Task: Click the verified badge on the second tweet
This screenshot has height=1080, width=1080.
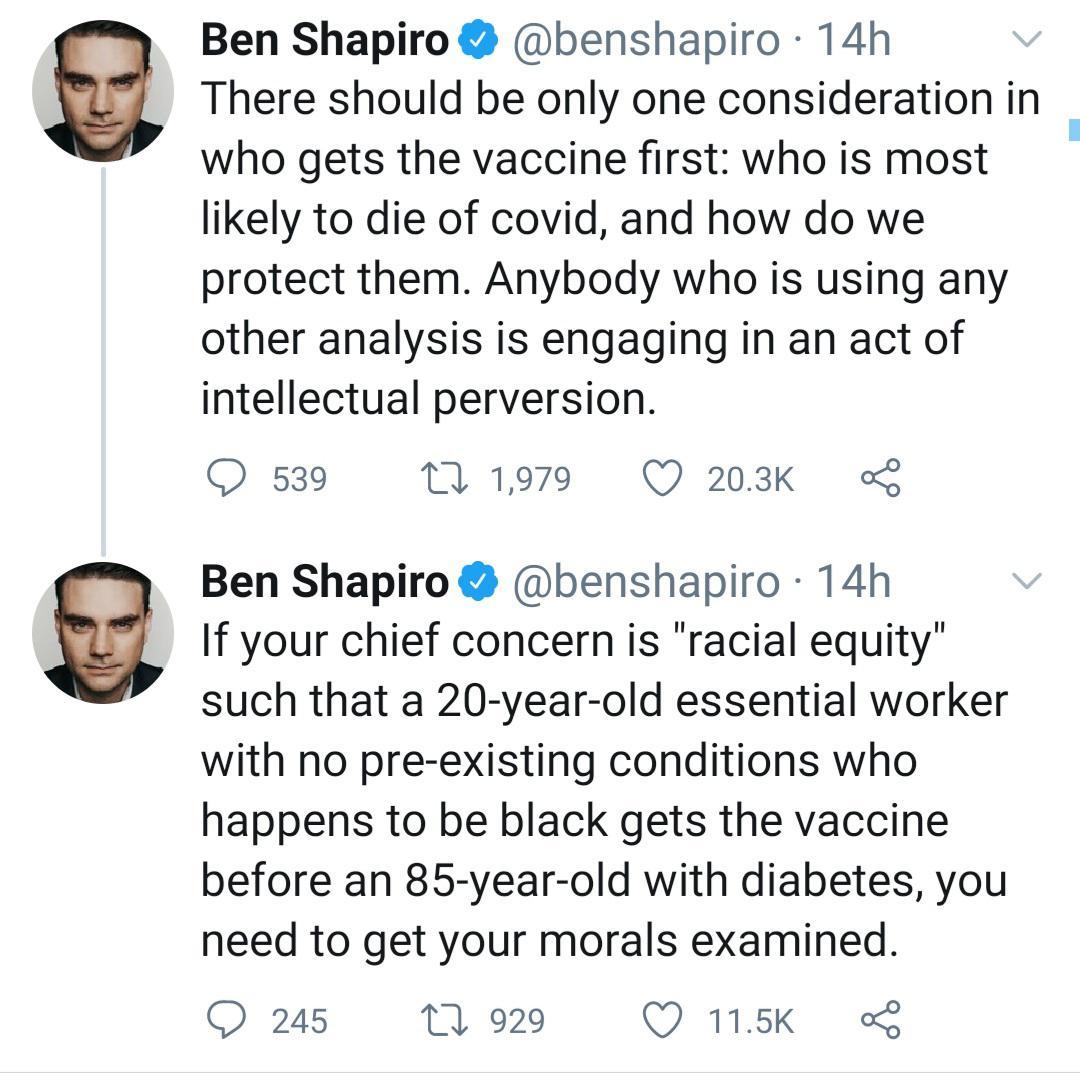Action: point(478,581)
